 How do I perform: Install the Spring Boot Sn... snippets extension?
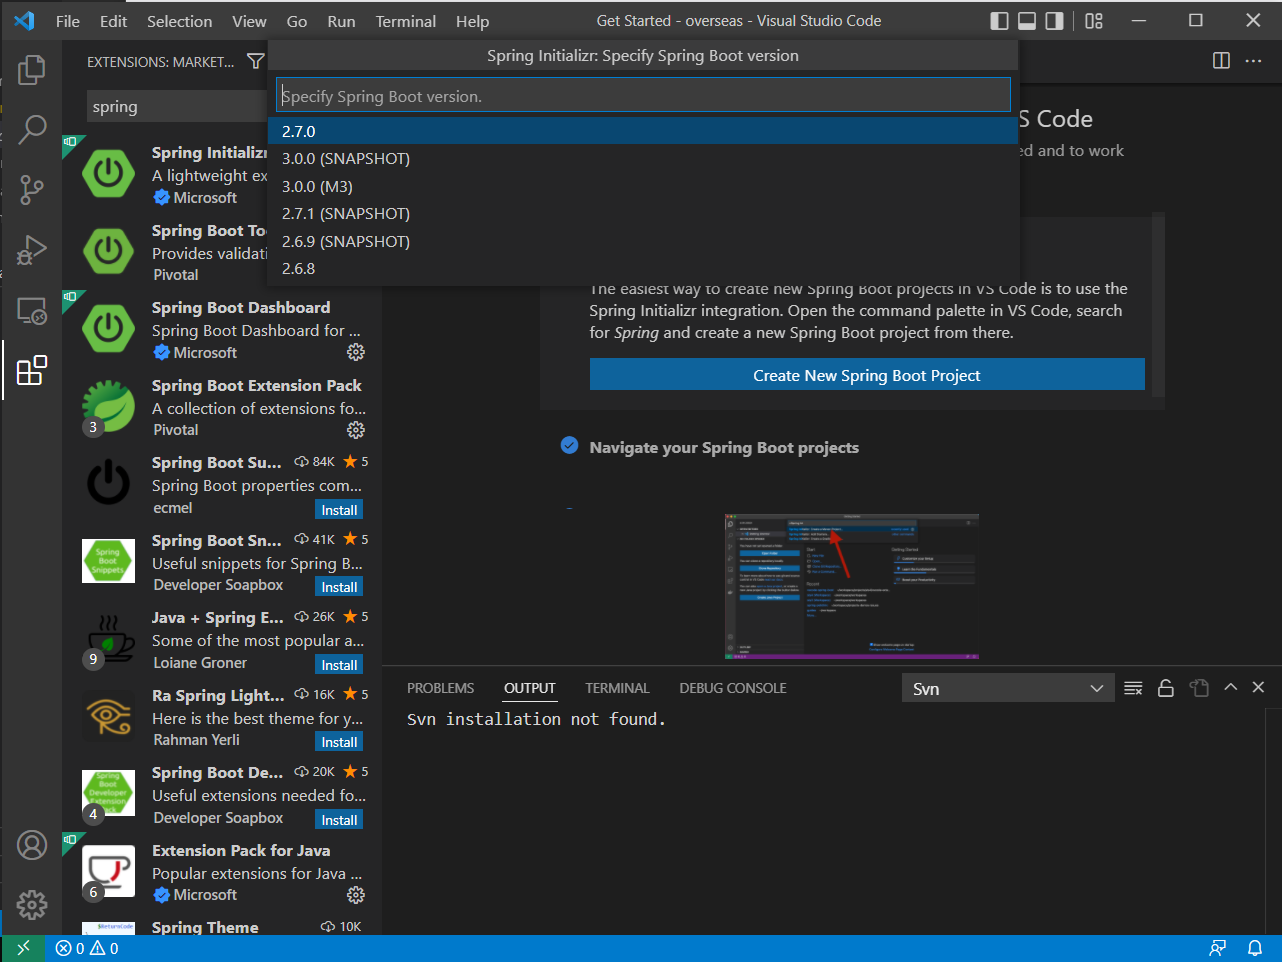click(x=339, y=587)
